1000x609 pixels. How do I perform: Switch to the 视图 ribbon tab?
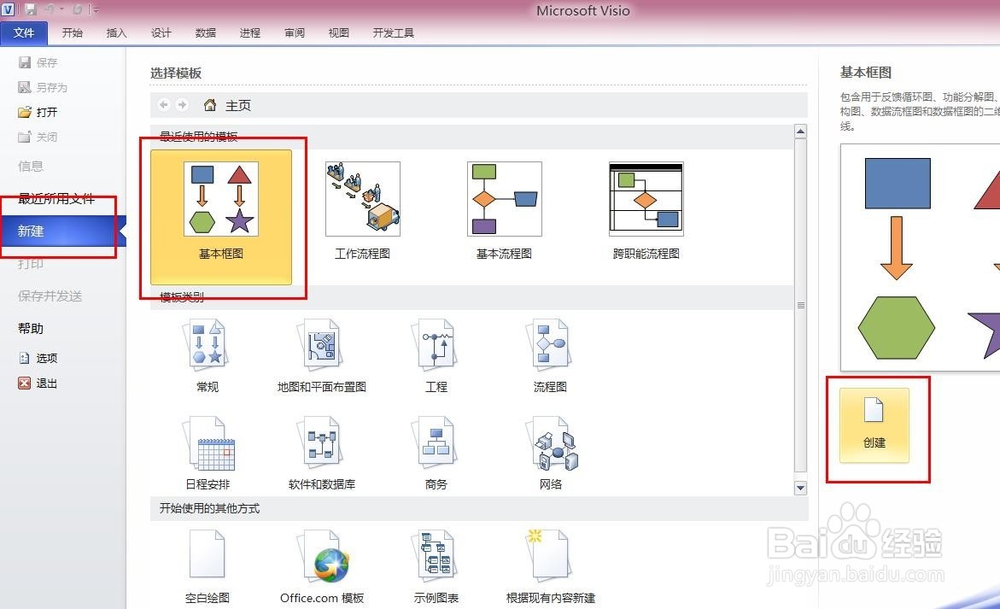[339, 33]
